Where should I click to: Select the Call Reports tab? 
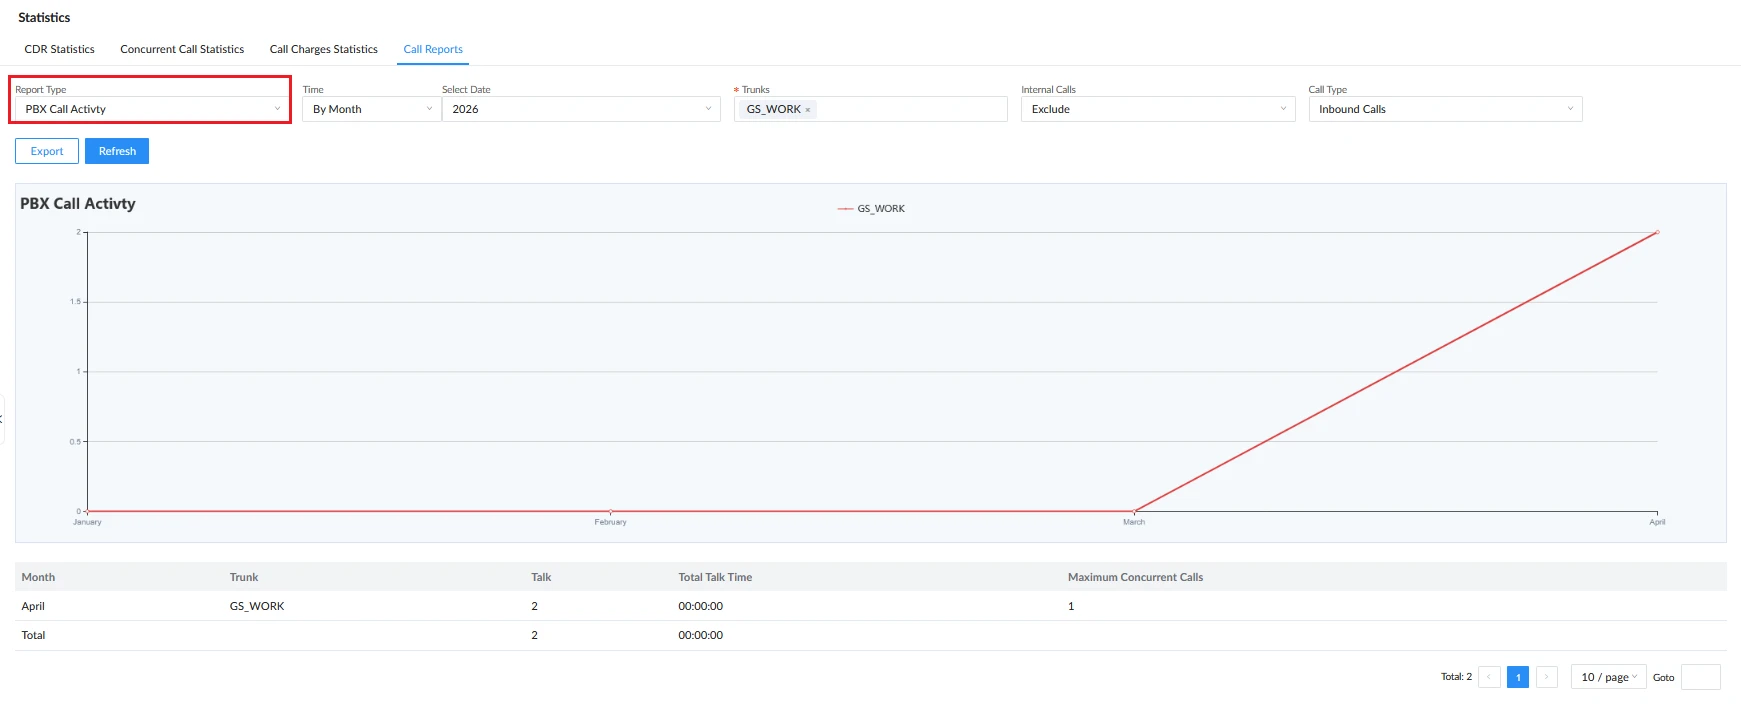[x=433, y=49]
